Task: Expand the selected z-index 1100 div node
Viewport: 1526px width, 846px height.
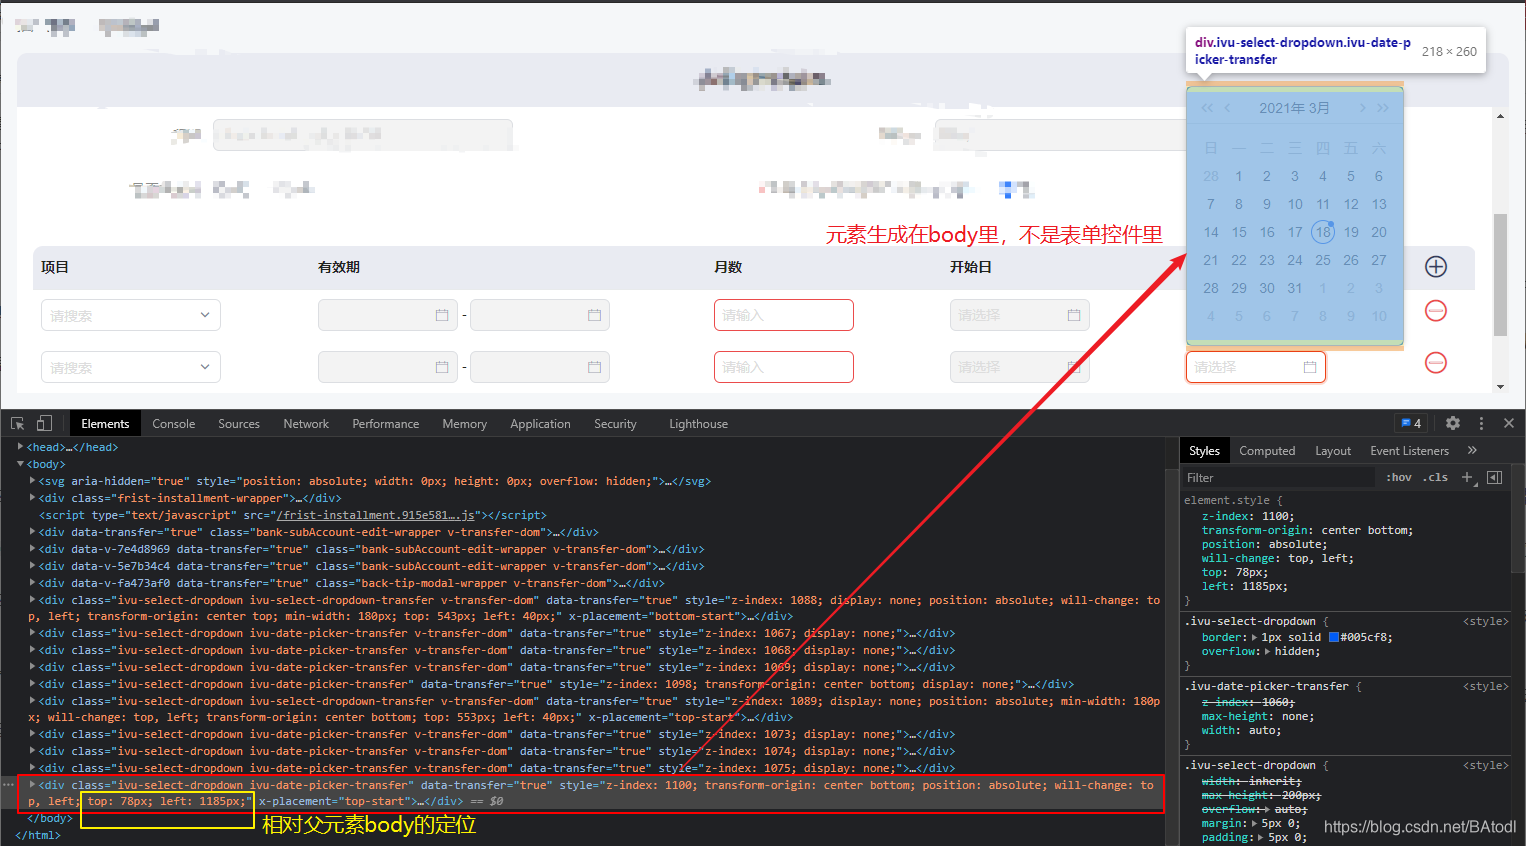Action: point(33,785)
